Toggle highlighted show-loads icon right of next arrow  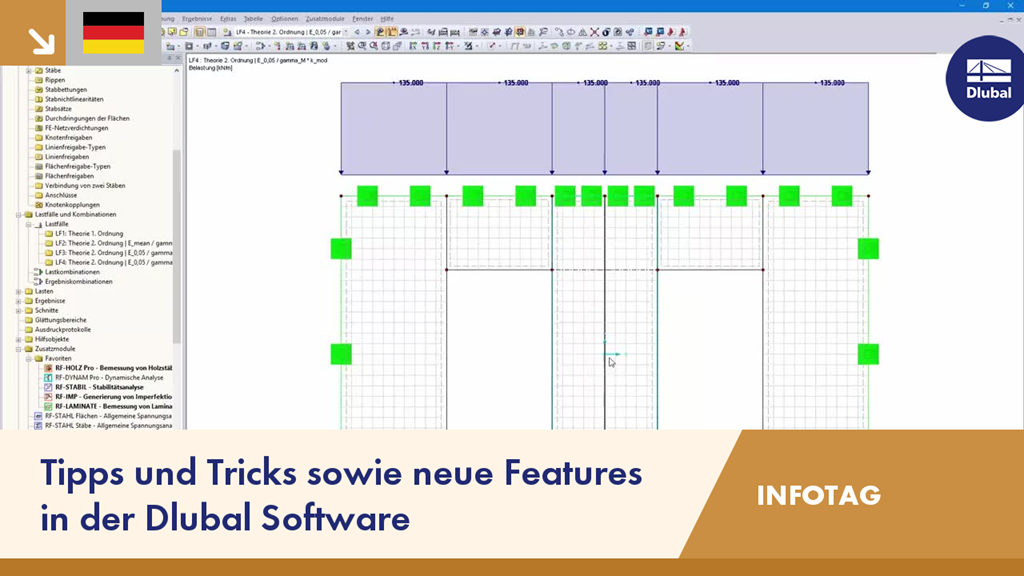pos(380,32)
